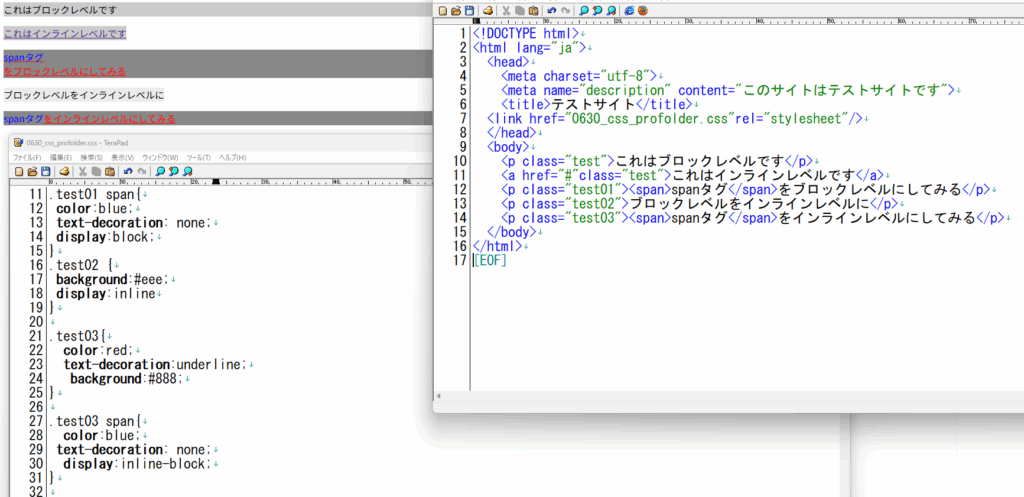Click the これはインラインレベルです hyperlink

[x=64, y=33]
